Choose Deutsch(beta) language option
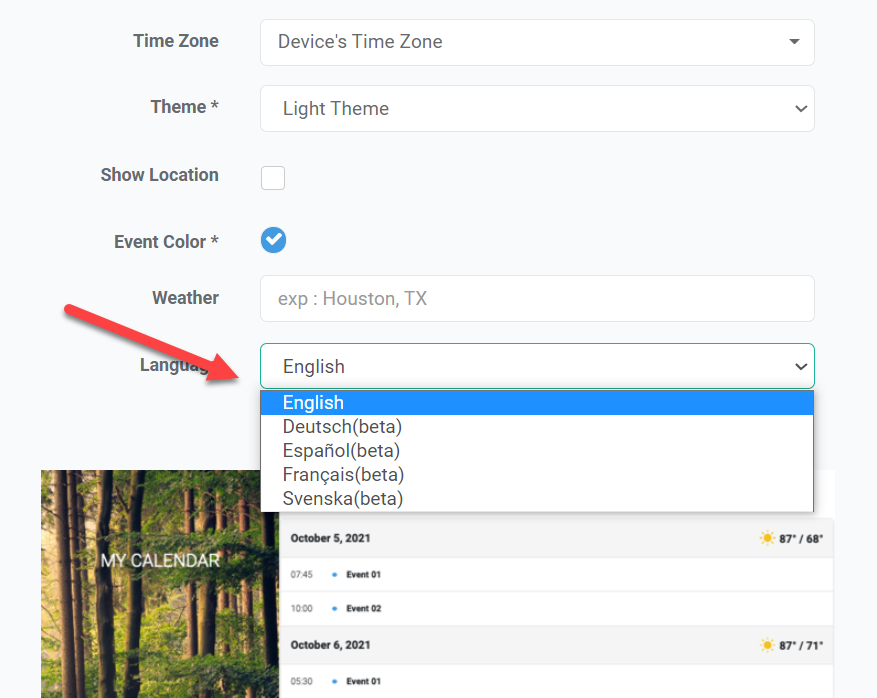The width and height of the screenshot is (877, 698). pyautogui.click(x=342, y=427)
